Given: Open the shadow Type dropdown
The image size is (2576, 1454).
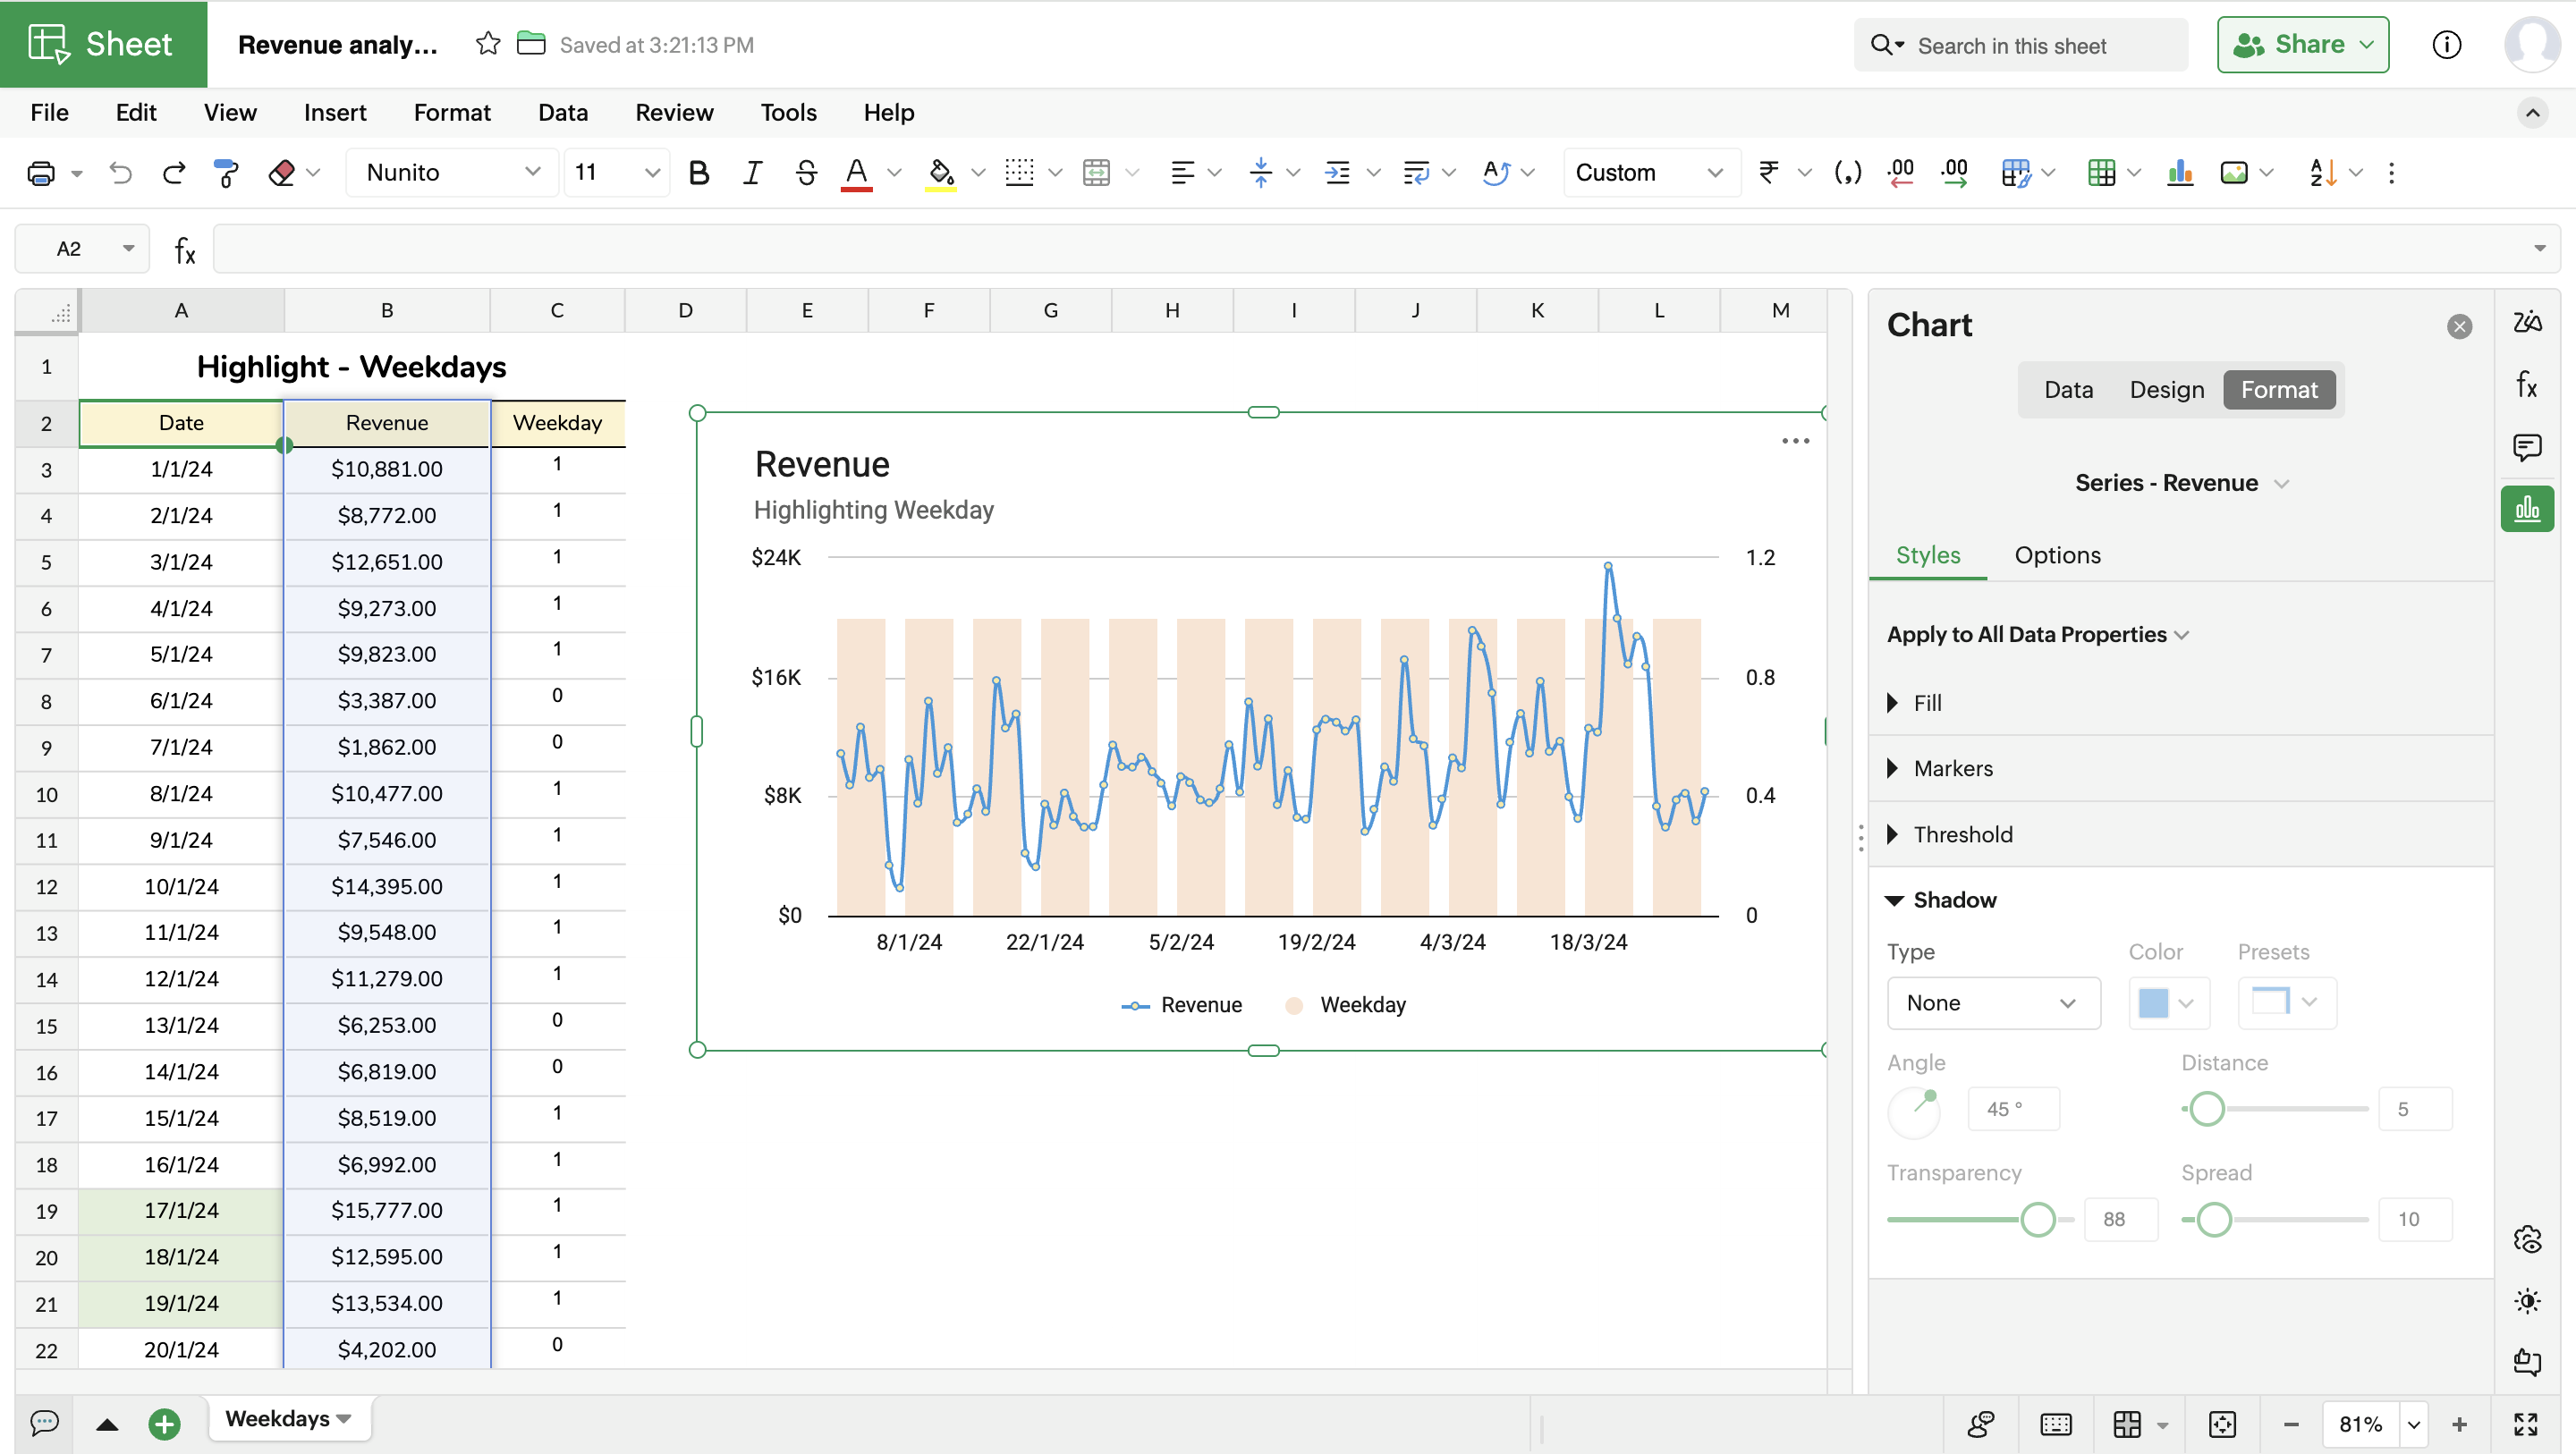Looking at the screenshot, I should [1992, 1003].
